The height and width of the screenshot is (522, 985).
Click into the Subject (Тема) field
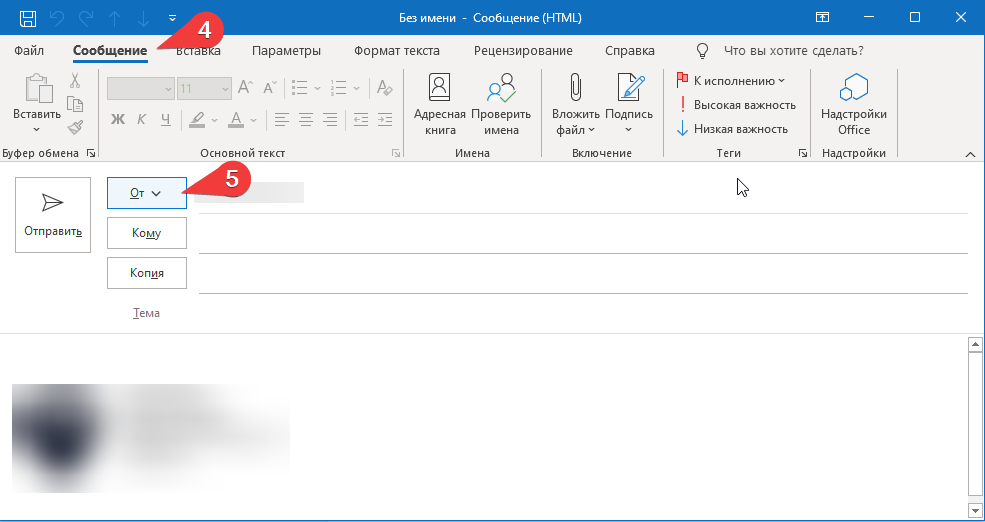583,313
